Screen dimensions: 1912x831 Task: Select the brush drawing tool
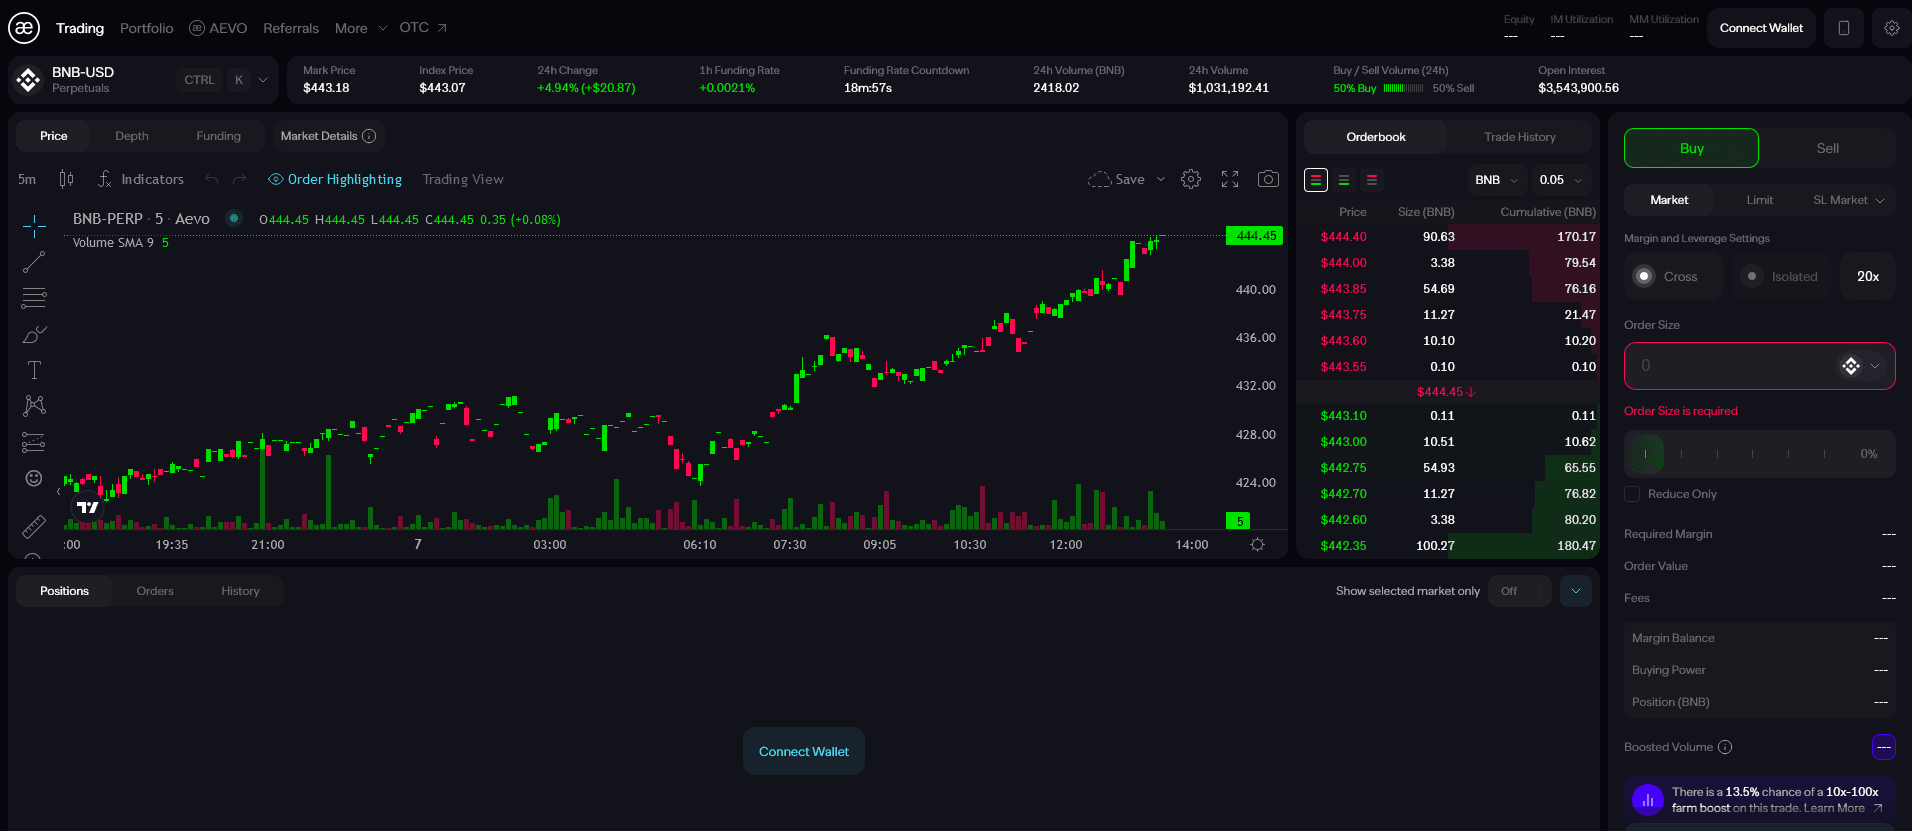point(34,334)
